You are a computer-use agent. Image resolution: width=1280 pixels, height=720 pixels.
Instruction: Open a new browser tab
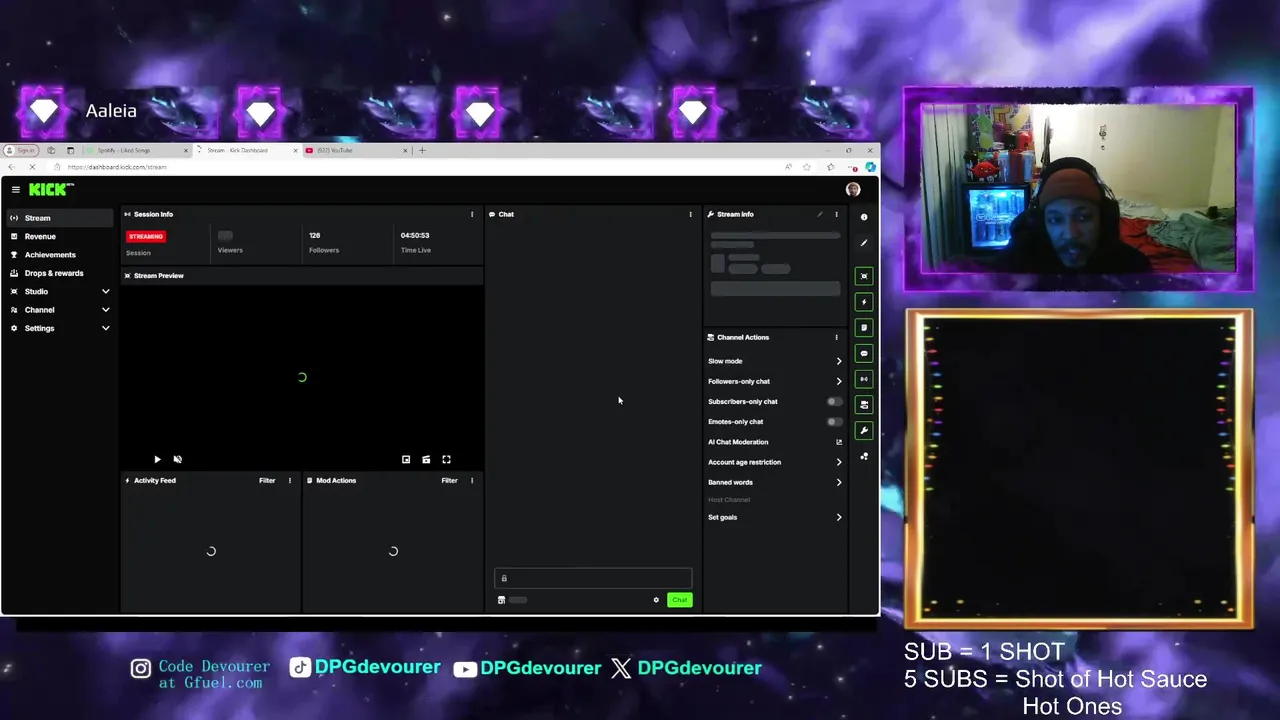pos(422,150)
